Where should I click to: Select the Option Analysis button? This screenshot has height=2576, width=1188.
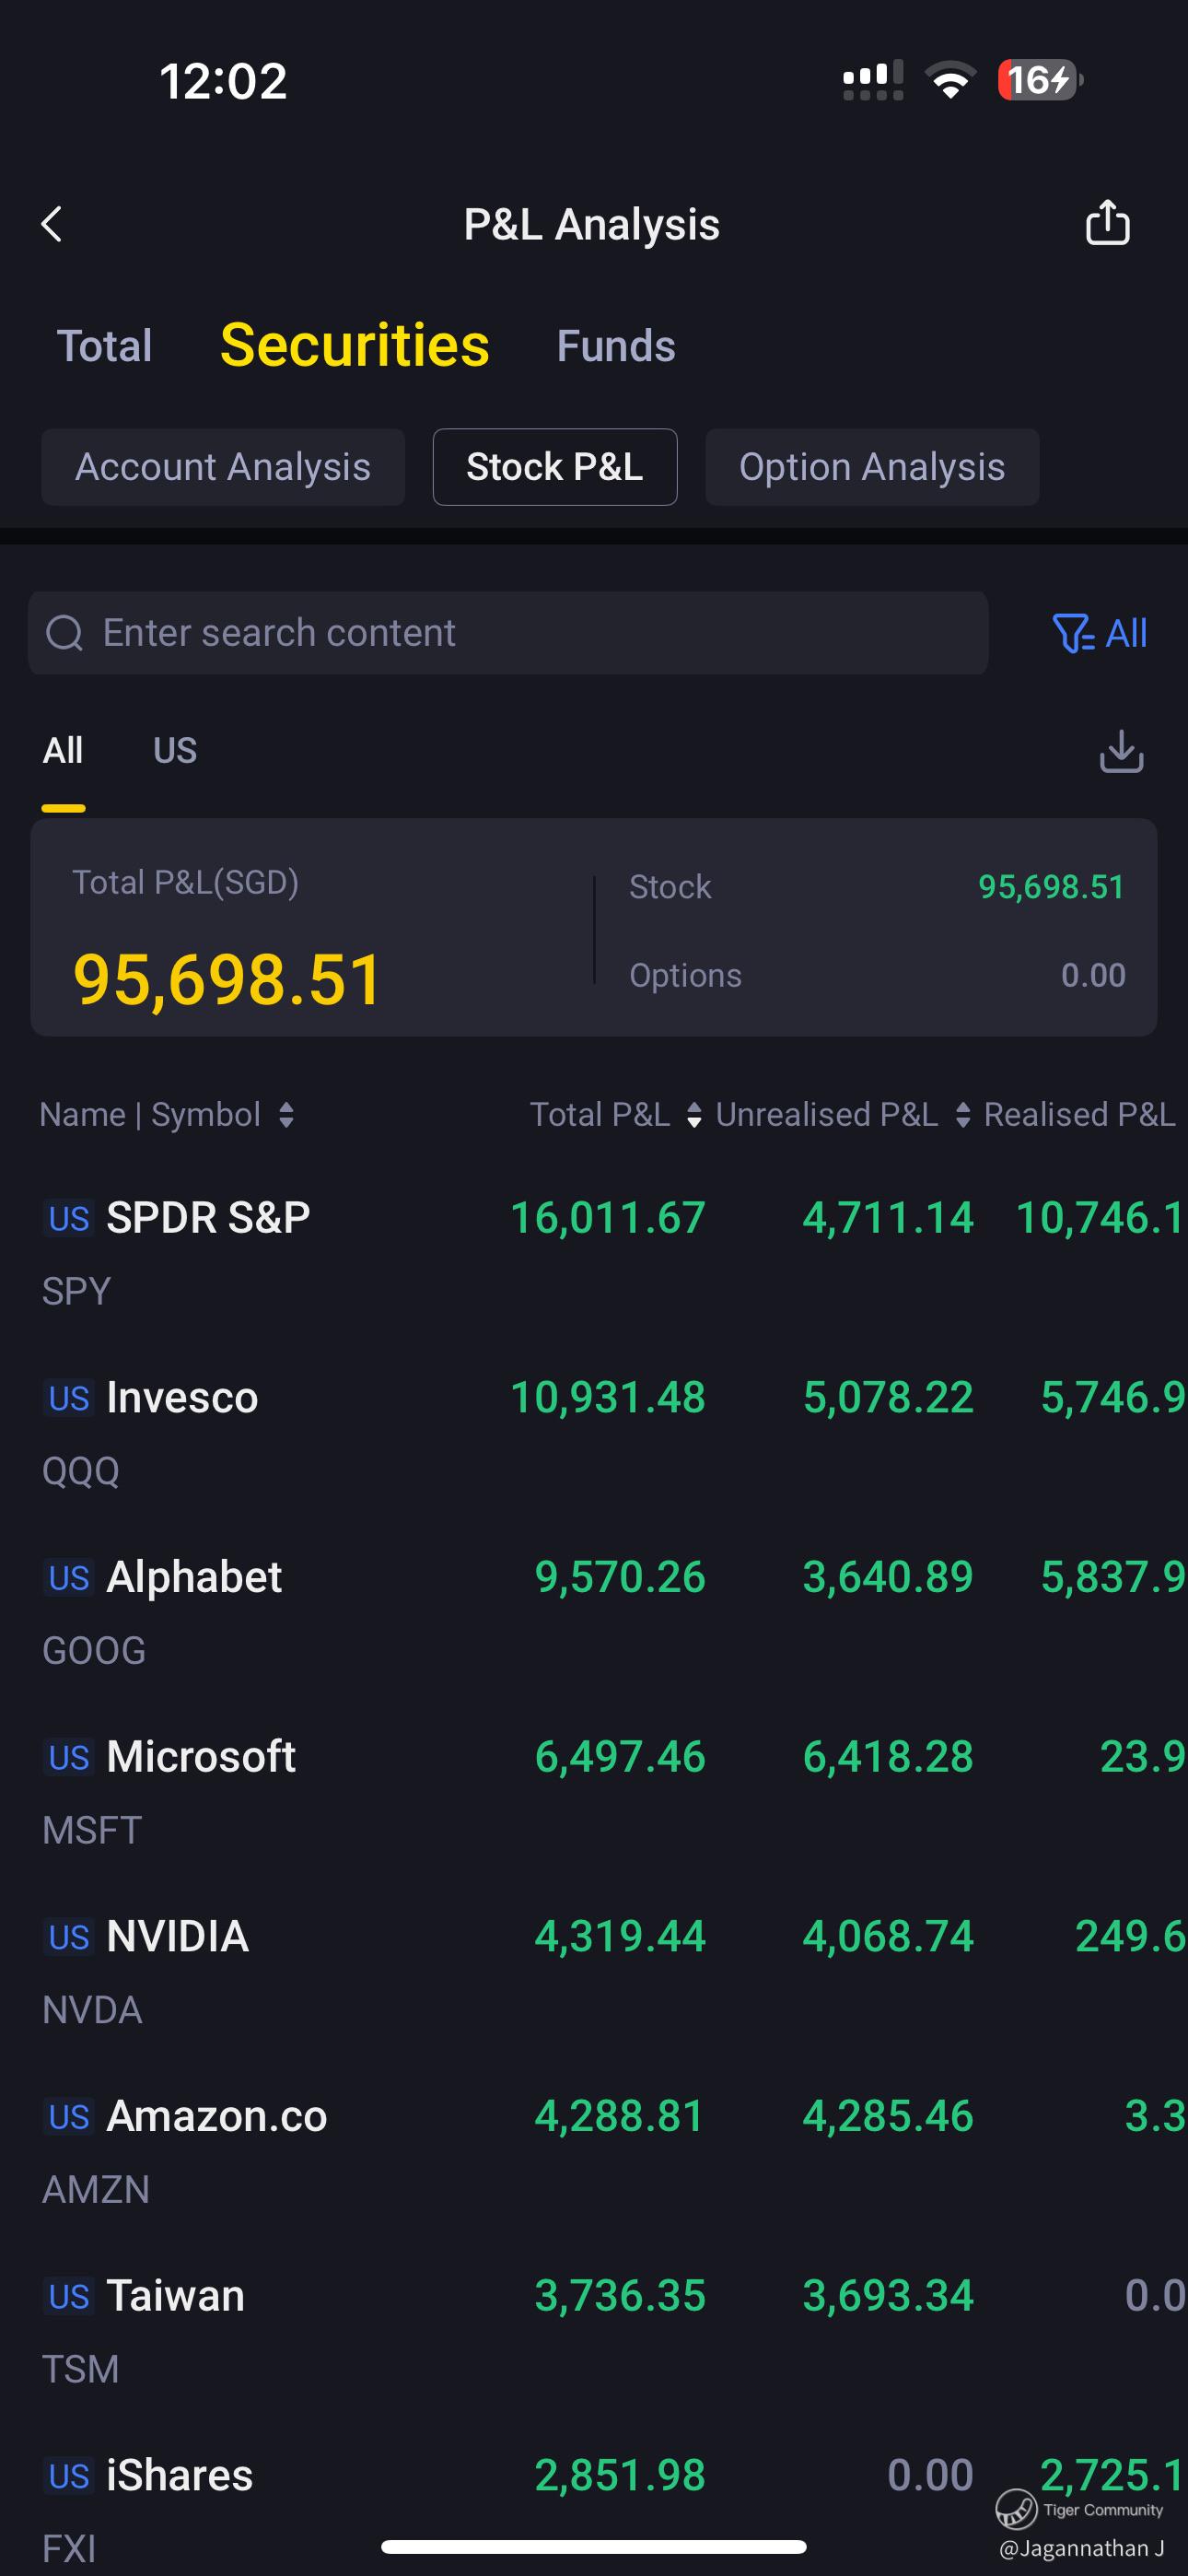coord(872,467)
